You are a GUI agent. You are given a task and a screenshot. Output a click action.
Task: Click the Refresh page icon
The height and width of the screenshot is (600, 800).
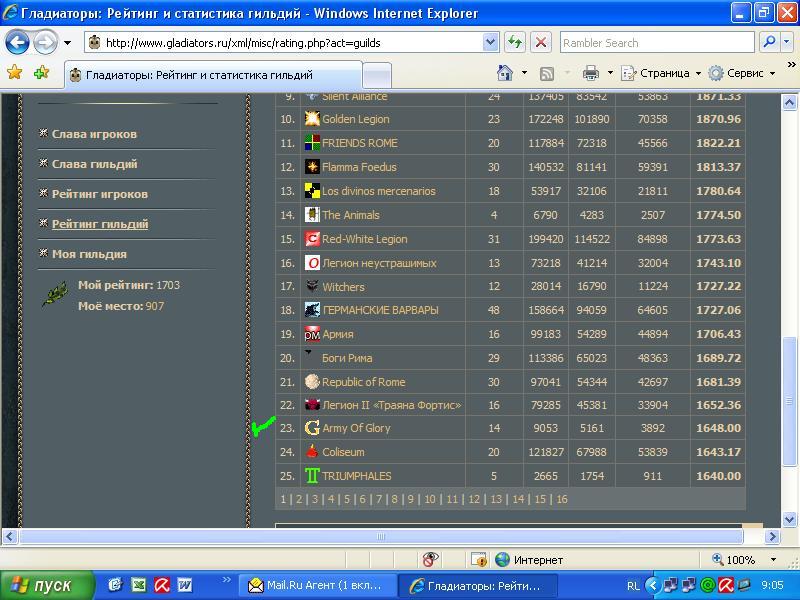click(x=515, y=42)
